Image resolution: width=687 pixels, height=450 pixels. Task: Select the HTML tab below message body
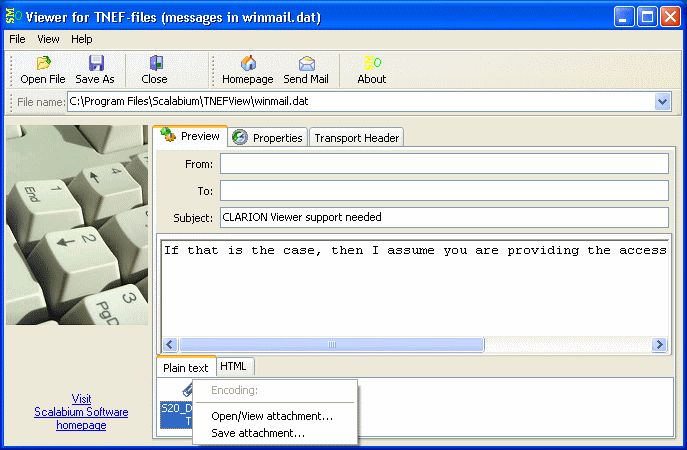point(236,366)
